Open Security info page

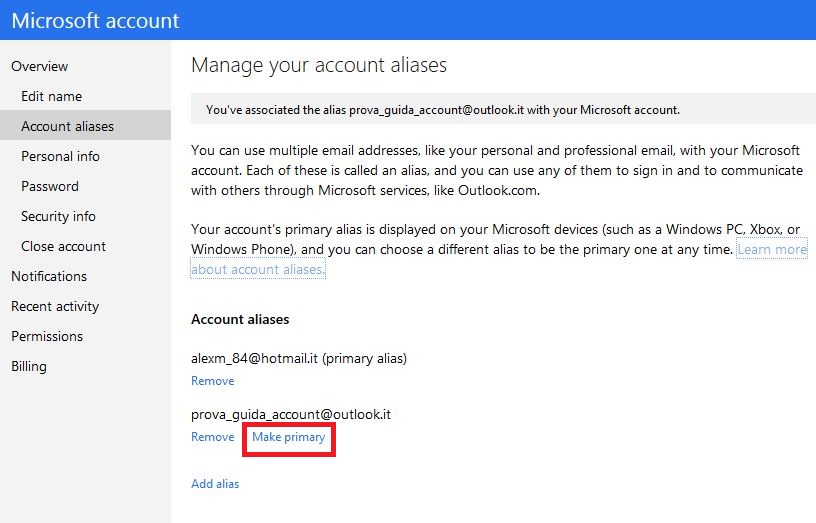pos(58,216)
